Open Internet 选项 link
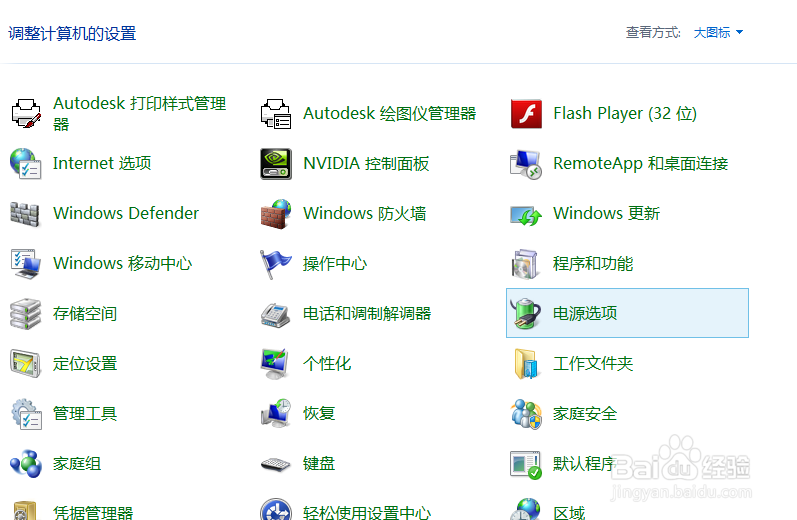Image resolution: width=797 pixels, height=520 pixels. pos(102,163)
